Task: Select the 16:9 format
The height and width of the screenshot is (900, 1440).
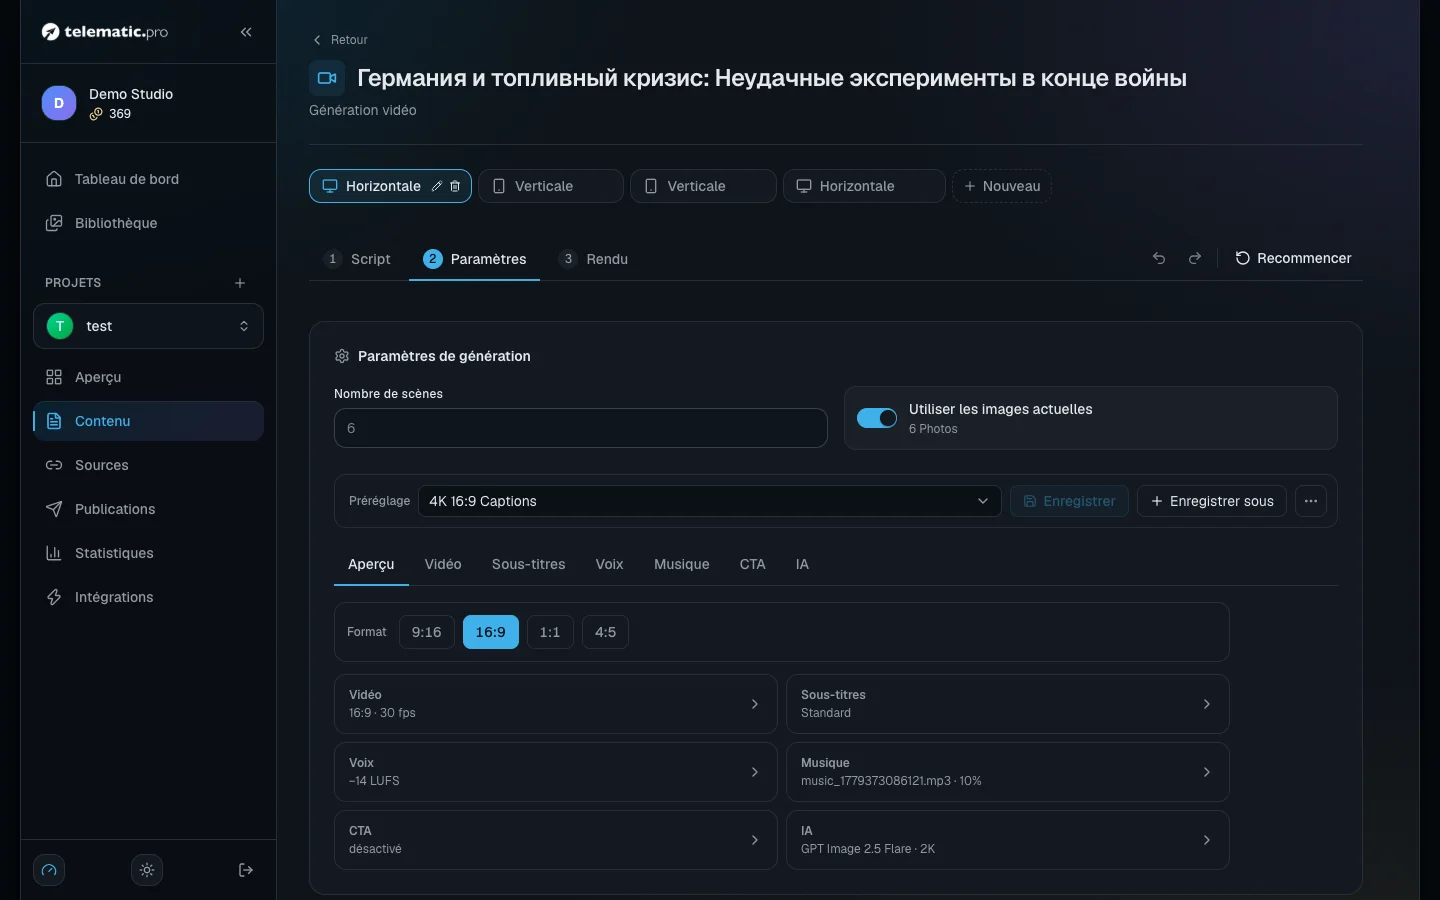Action: click(x=491, y=632)
